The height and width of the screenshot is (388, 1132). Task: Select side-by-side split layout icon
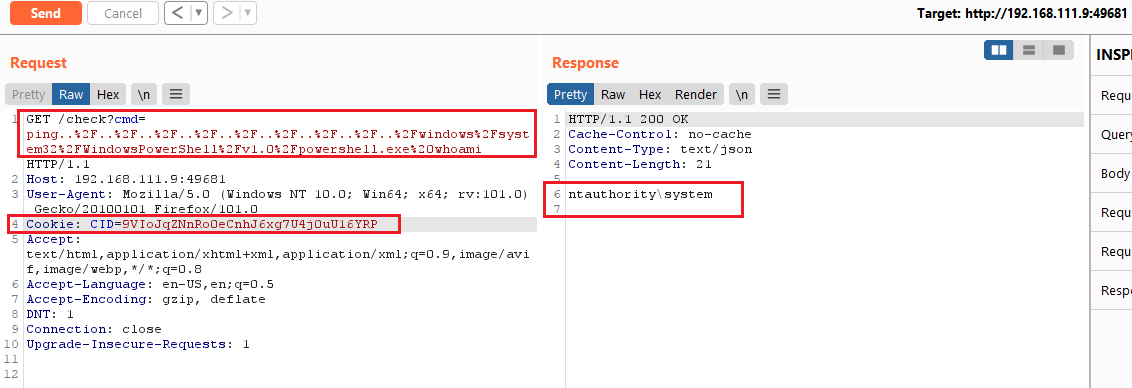[x=999, y=50]
